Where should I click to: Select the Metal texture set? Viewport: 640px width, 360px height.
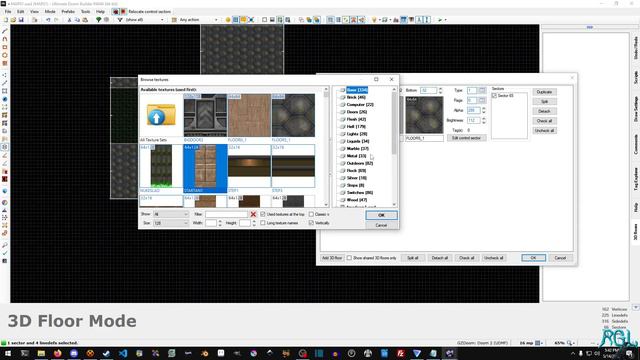356,156
